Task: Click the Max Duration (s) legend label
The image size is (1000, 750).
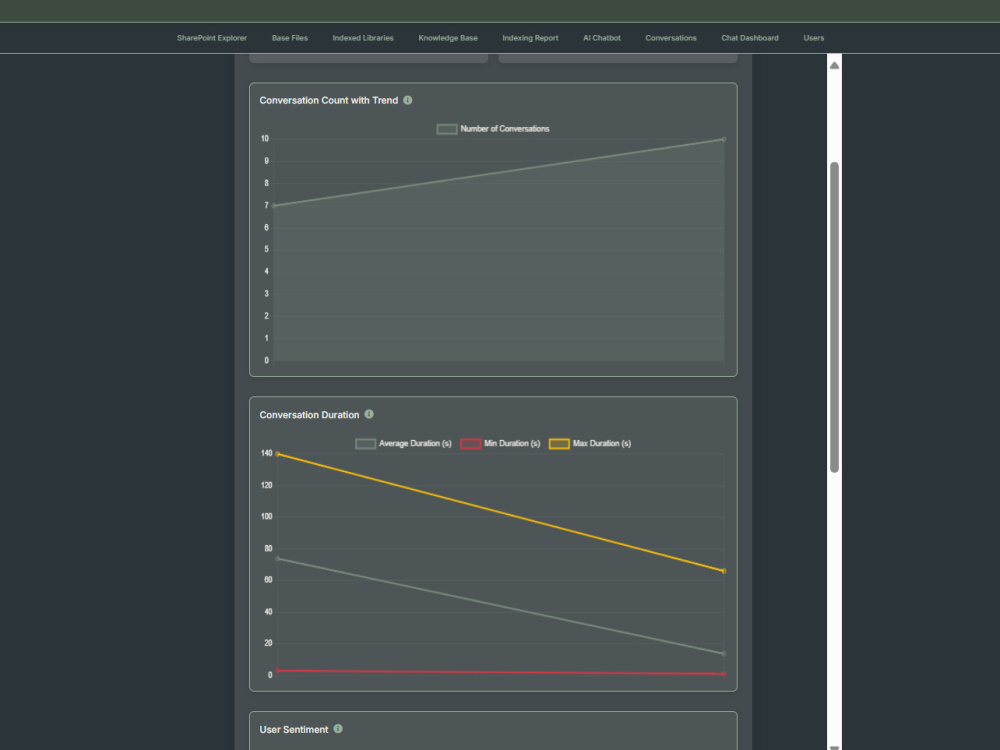Action: [601, 443]
